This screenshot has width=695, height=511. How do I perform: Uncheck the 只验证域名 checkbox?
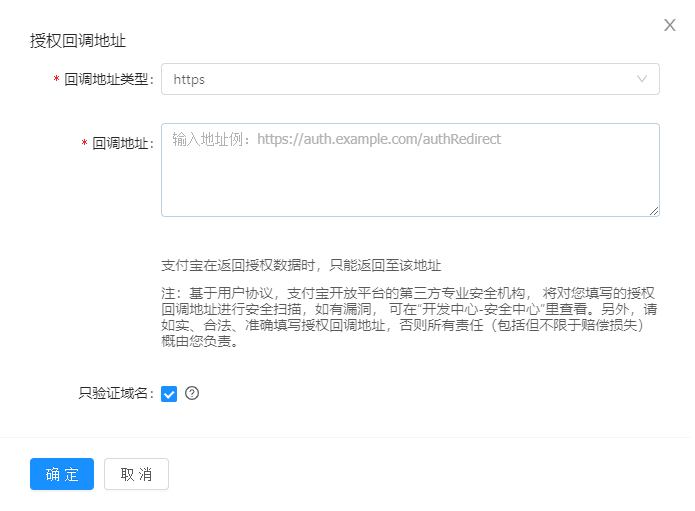coord(169,394)
